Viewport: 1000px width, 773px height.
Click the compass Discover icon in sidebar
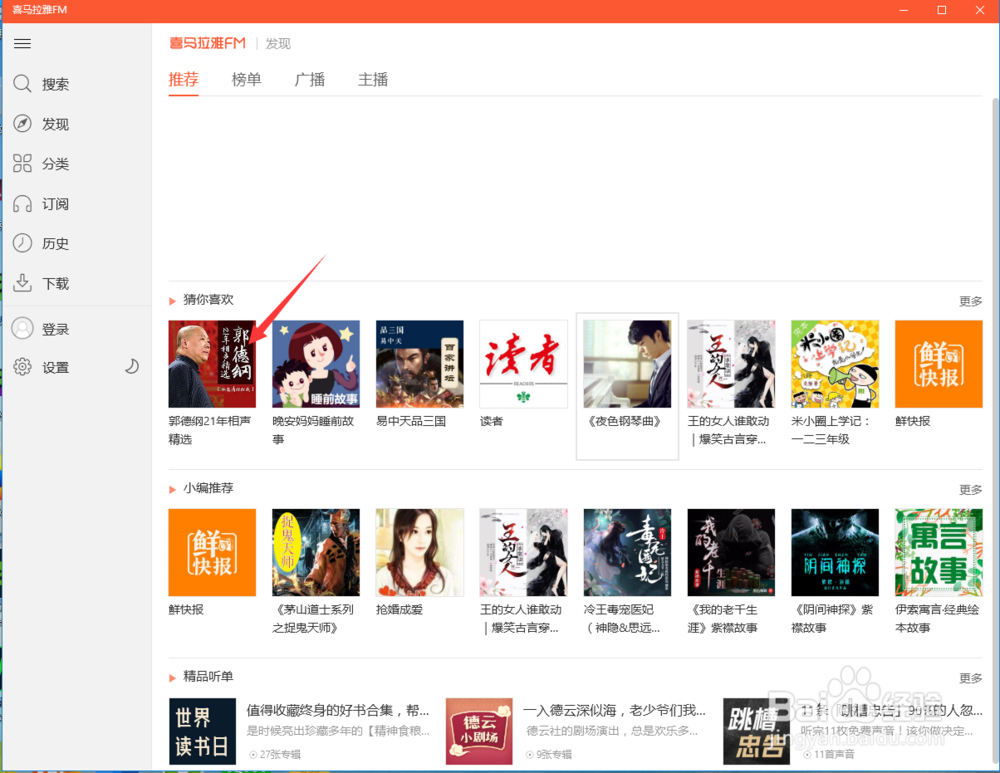(x=22, y=124)
